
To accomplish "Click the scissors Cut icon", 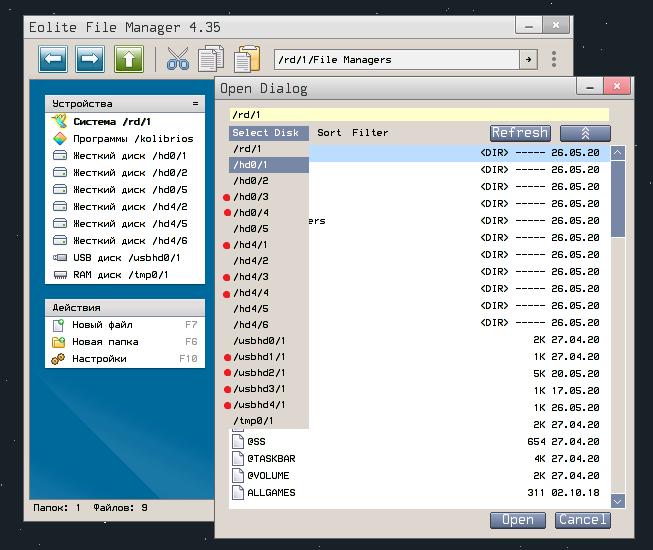I will tap(178, 59).
